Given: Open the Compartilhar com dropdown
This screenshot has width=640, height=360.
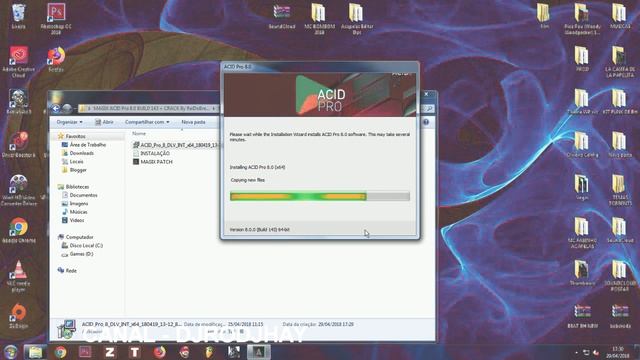Looking at the screenshot, I should click(147, 122).
